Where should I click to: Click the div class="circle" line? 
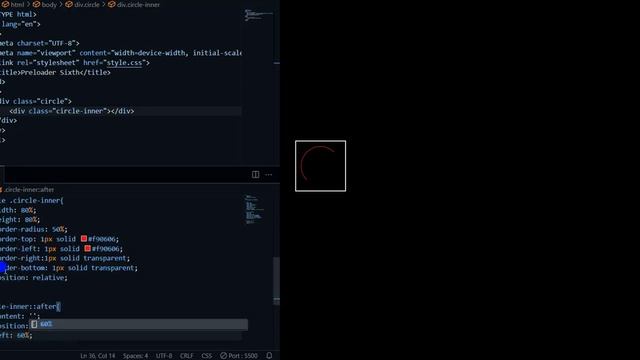click(36, 101)
